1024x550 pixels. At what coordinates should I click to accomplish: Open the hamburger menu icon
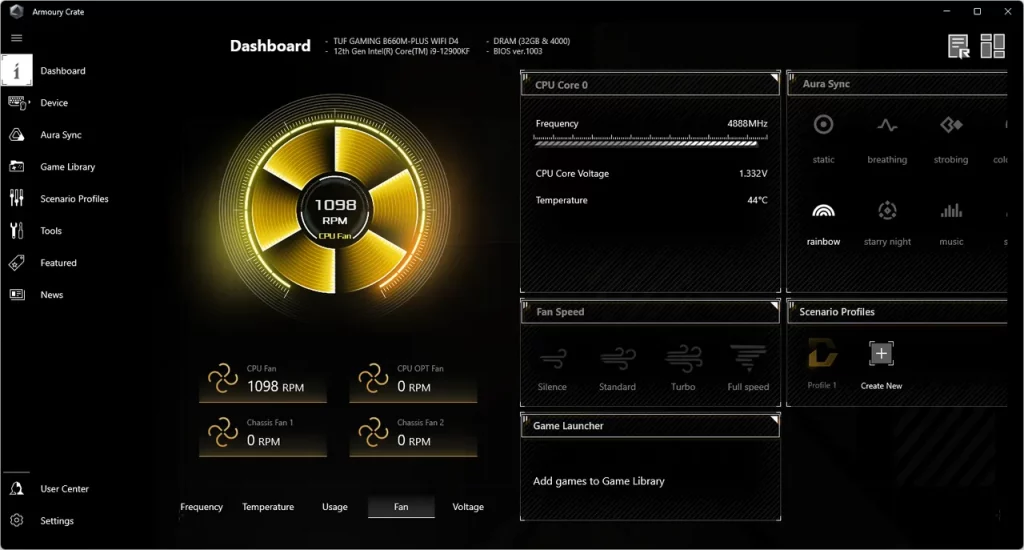pyautogui.click(x=16, y=38)
